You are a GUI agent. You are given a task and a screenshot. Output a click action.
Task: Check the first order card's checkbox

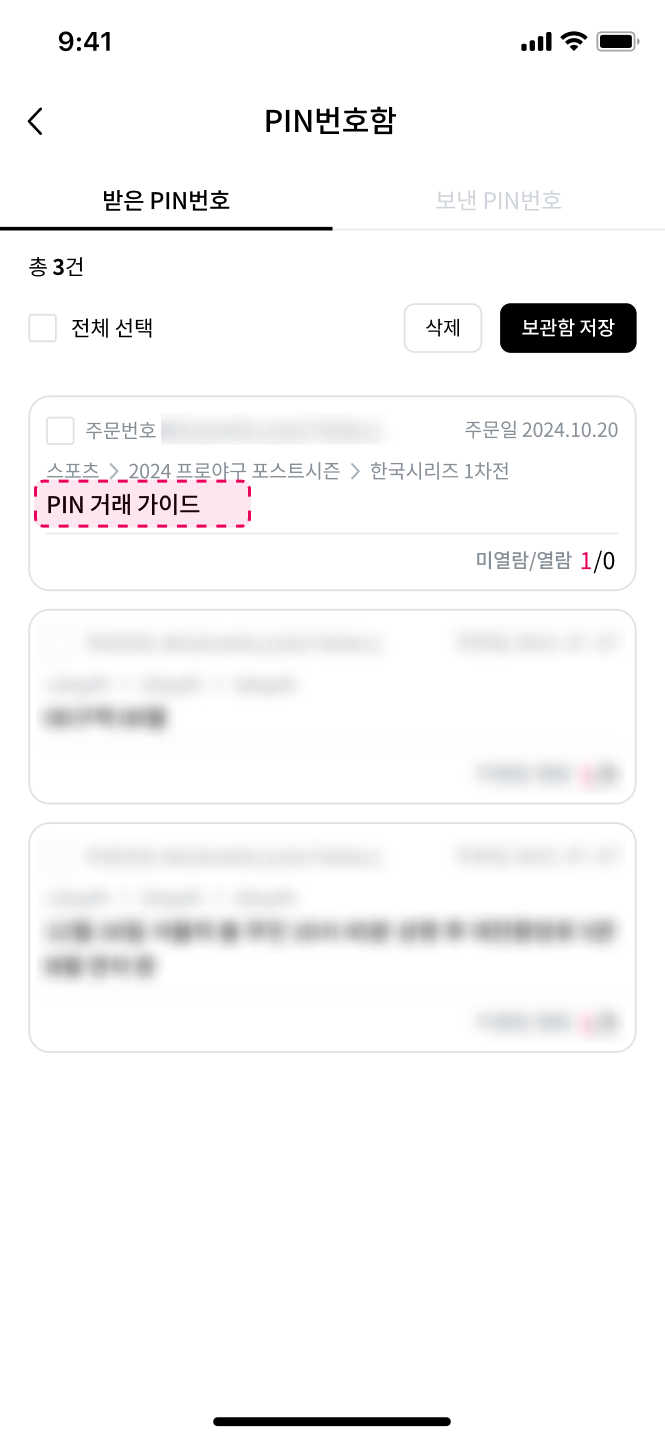click(x=61, y=431)
